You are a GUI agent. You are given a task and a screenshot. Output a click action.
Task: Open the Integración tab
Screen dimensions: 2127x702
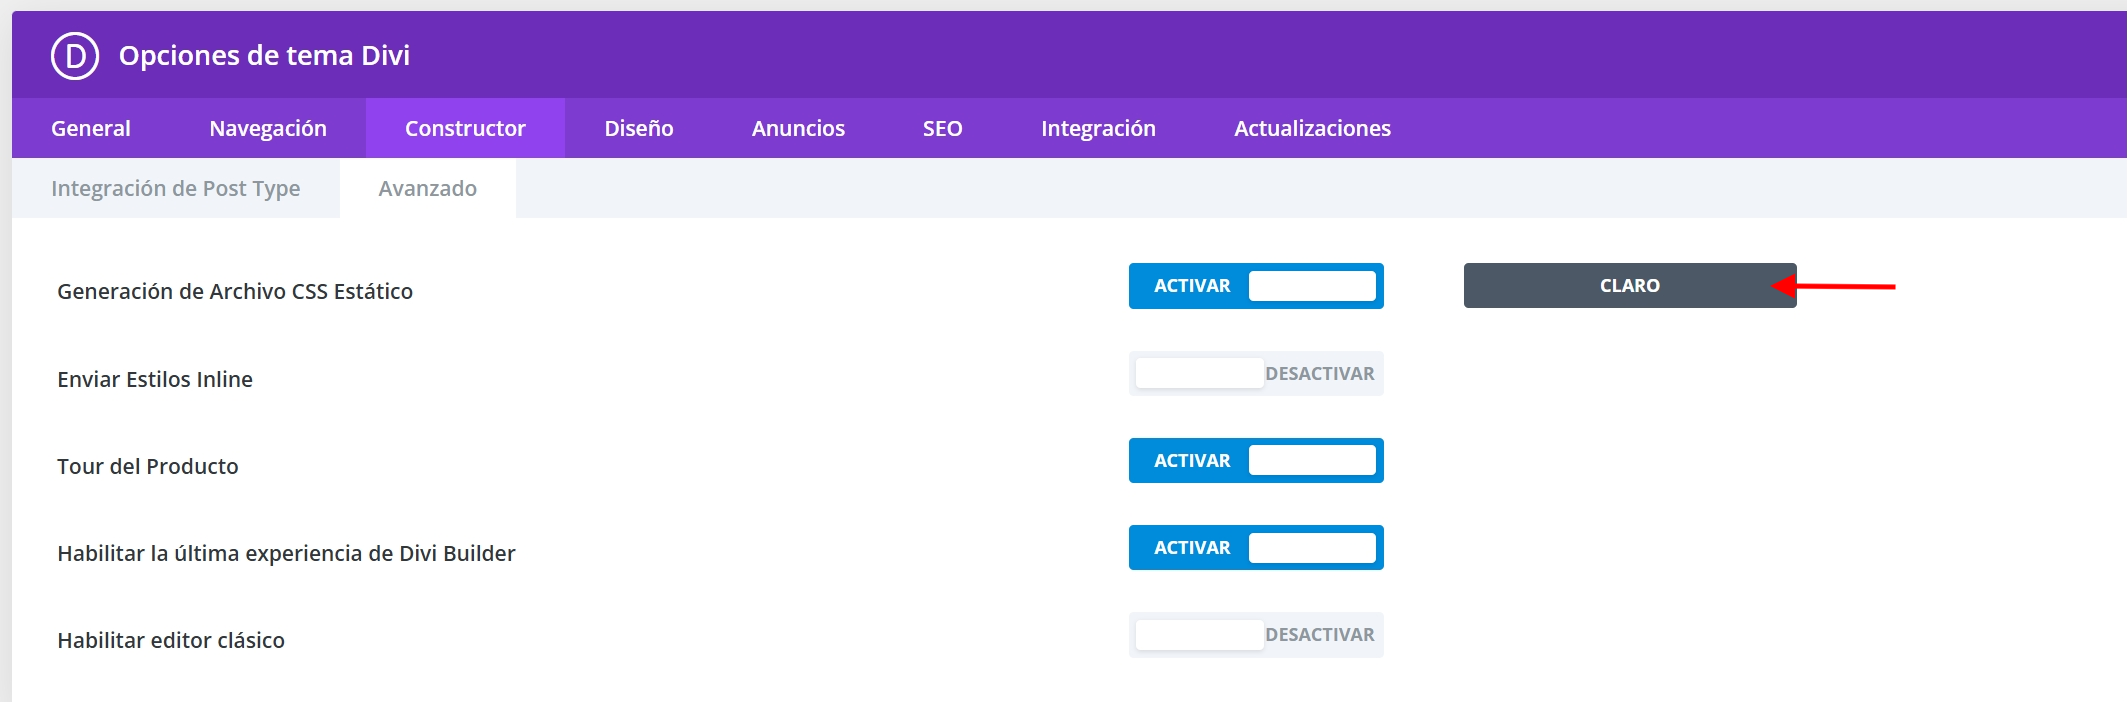(x=1098, y=128)
